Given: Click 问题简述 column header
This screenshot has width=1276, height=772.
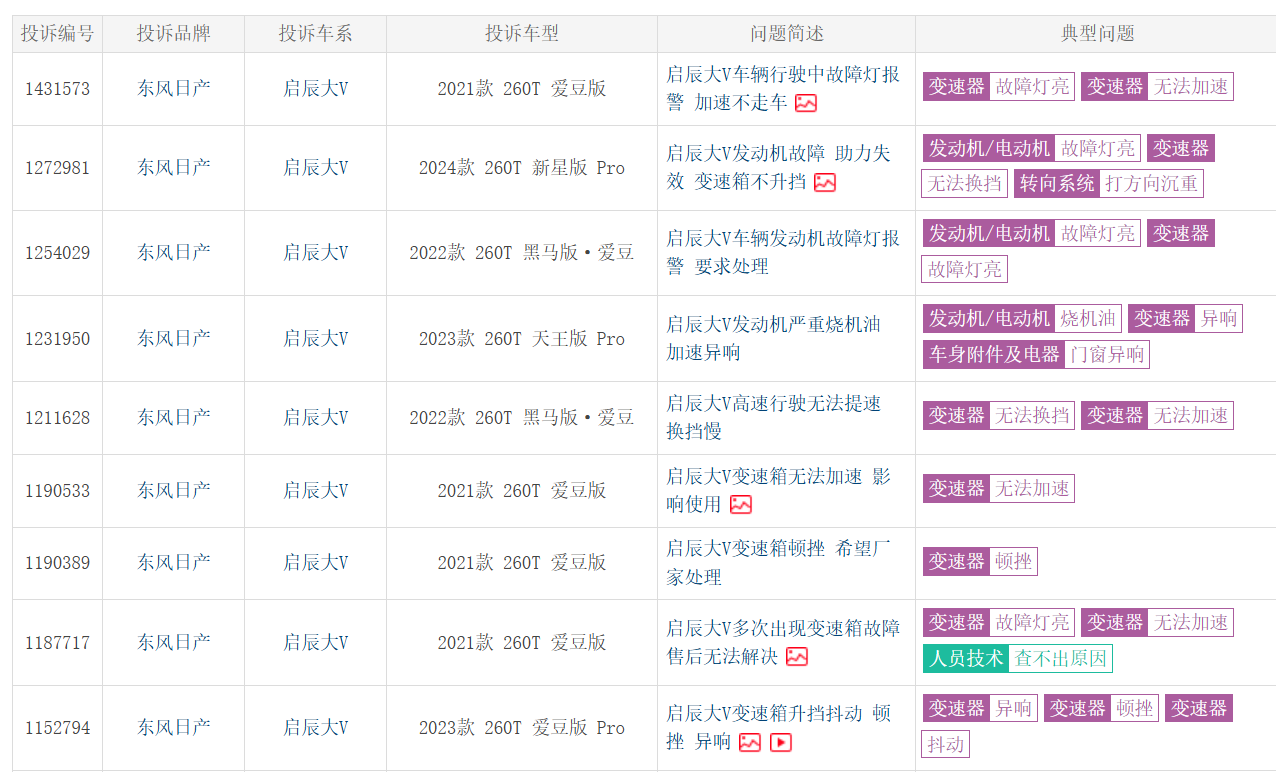Looking at the screenshot, I should pyautogui.click(x=787, y=33).
